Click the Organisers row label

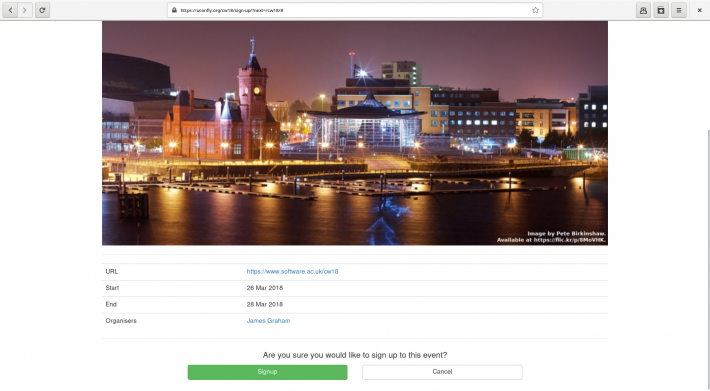[x=121, y=320]
